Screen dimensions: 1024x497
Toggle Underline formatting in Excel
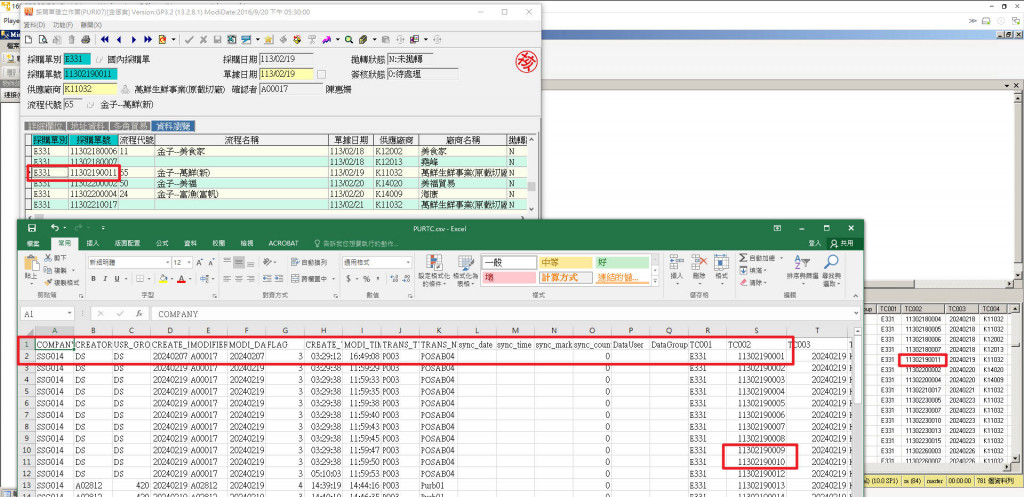click(117, 279)
